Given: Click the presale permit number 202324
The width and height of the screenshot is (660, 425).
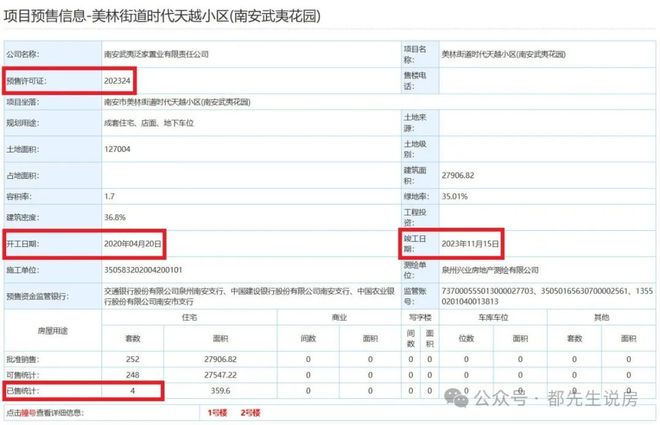Looking at the screenshot, I should pos(117,81).
